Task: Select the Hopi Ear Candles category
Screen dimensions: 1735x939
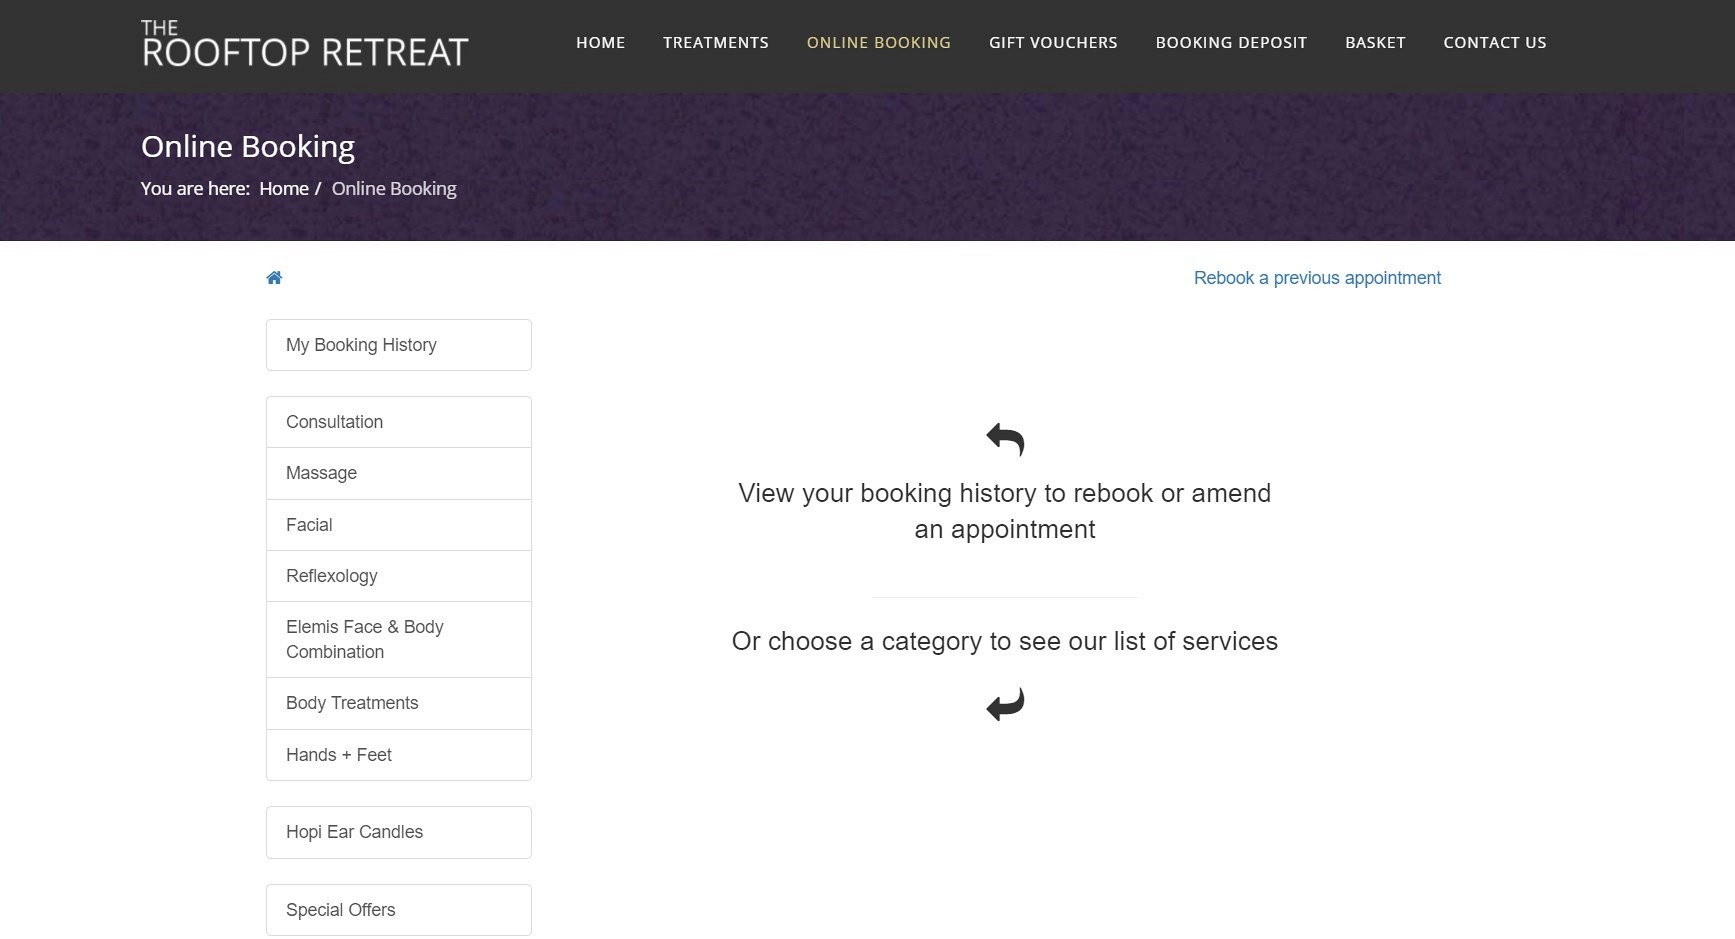Action: pyautogui.click(x=398, y=832)
